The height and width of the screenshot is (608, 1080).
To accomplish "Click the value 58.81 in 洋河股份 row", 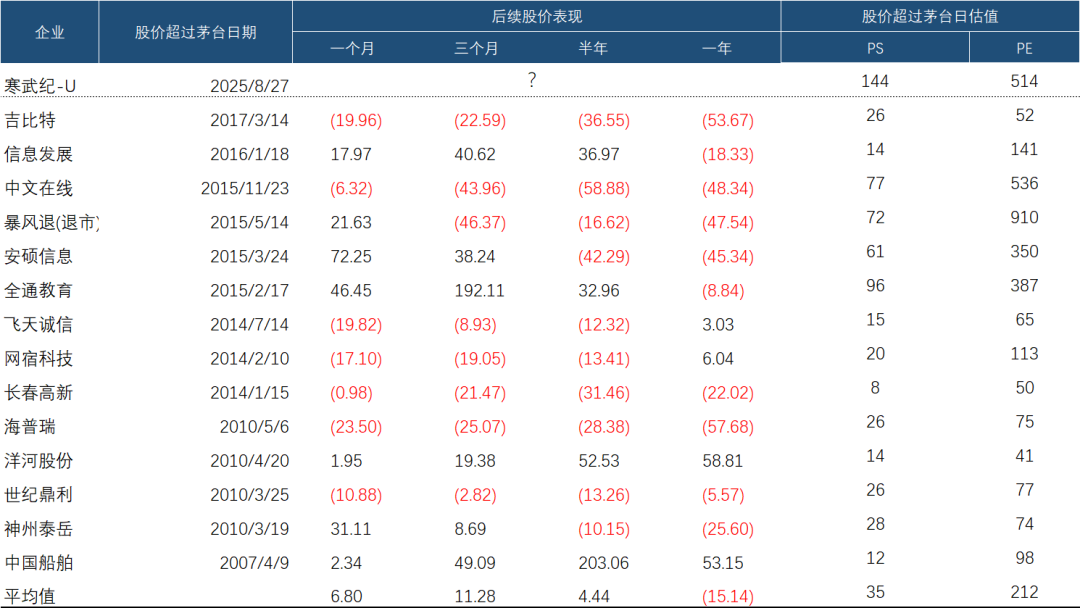I will [x=723, y=461].
